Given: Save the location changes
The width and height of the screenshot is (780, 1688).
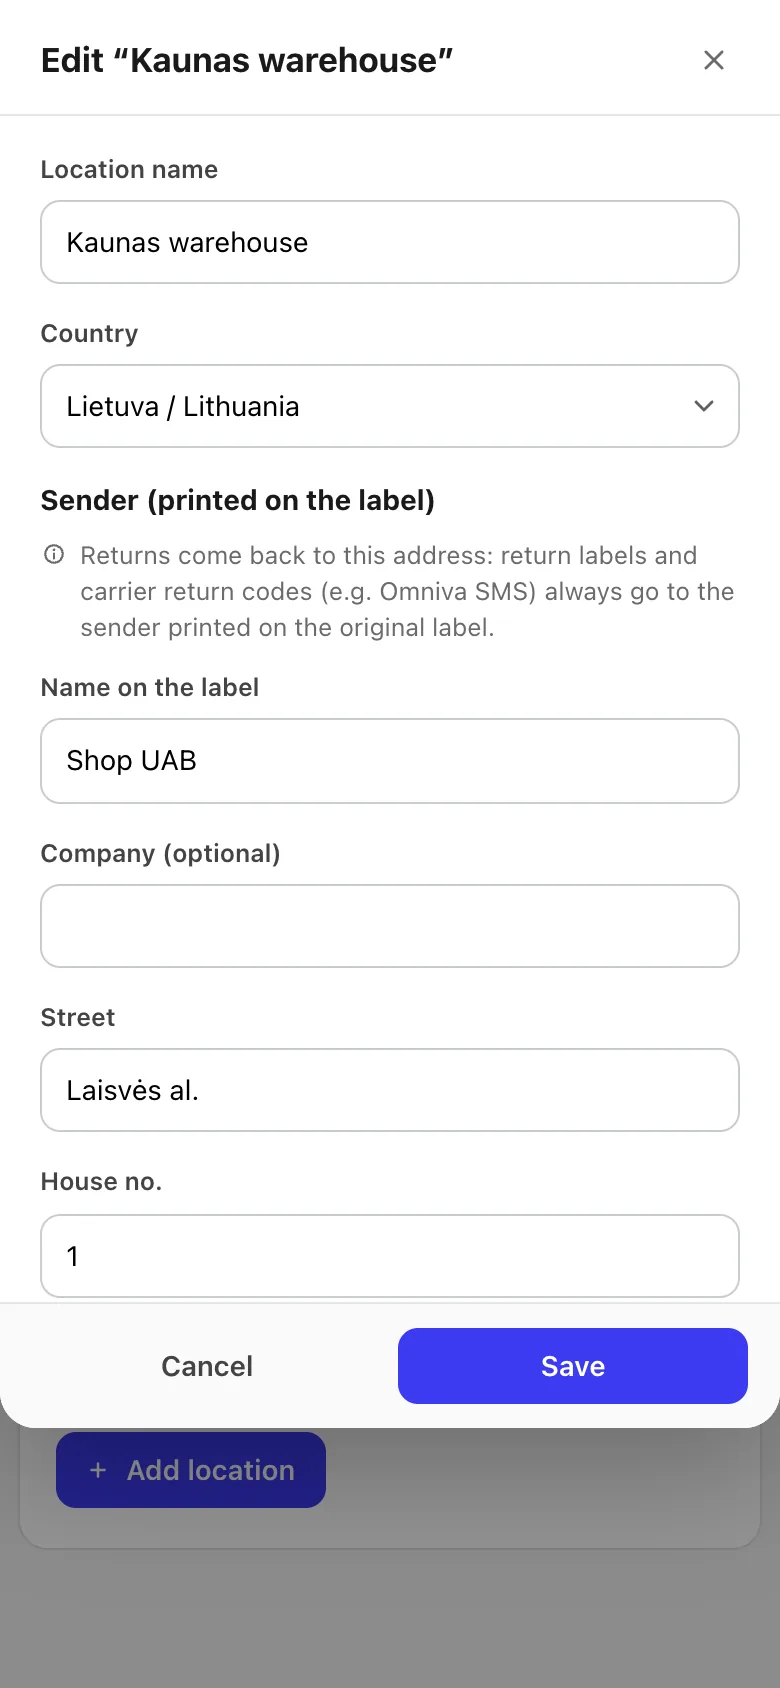Looking at the screenshot, I should 573,1366.
